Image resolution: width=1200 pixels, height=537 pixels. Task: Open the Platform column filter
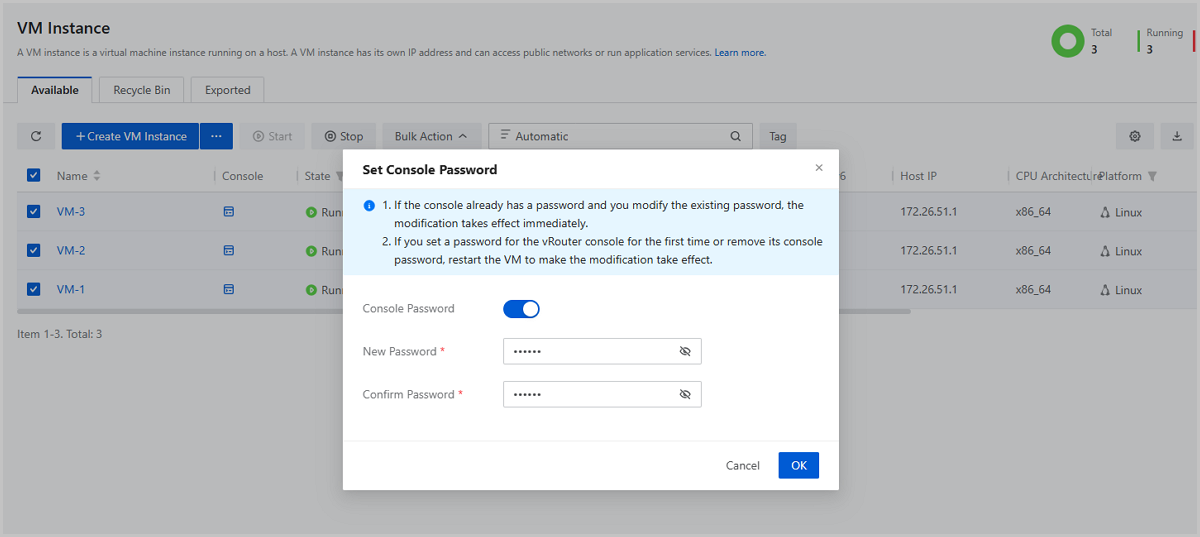coord(1152,177)
